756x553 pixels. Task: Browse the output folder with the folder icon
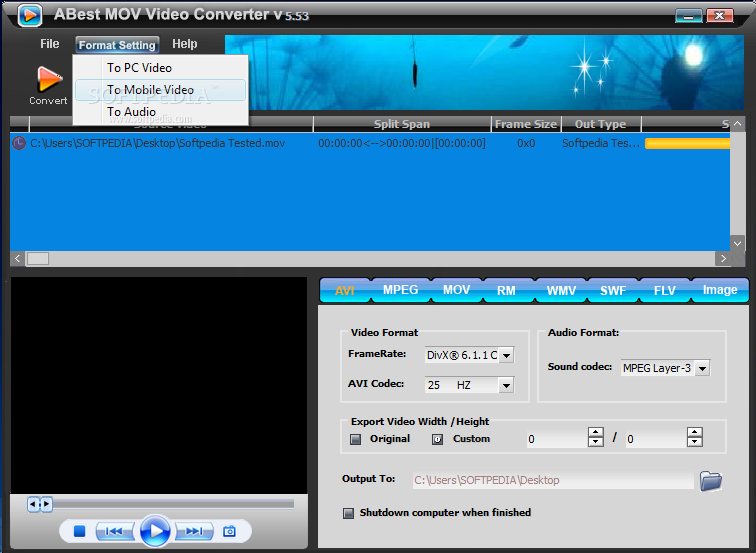pyautogui.click(x=711, y=481)
